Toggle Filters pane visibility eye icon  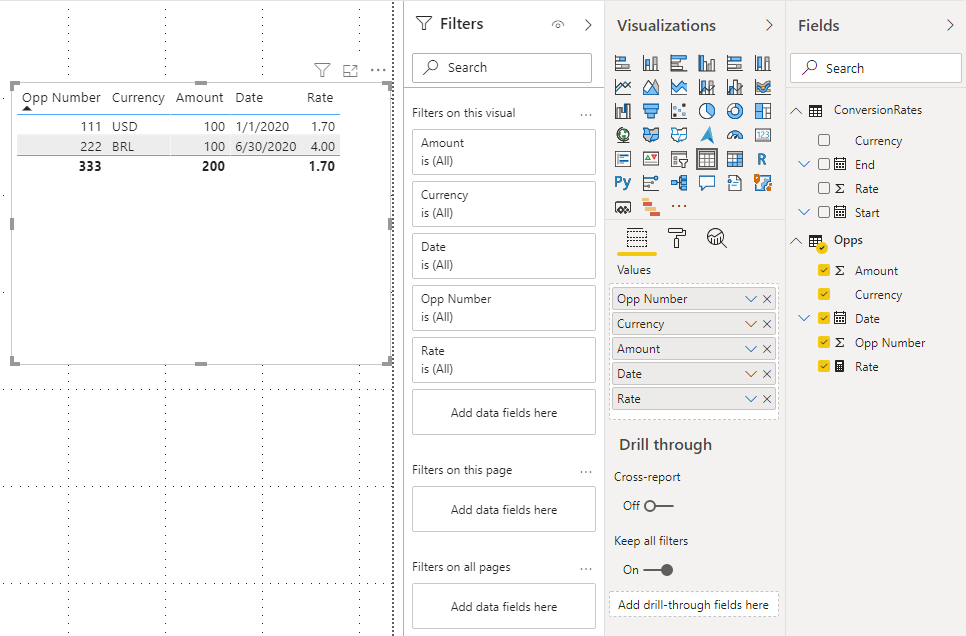pos(558,25)
